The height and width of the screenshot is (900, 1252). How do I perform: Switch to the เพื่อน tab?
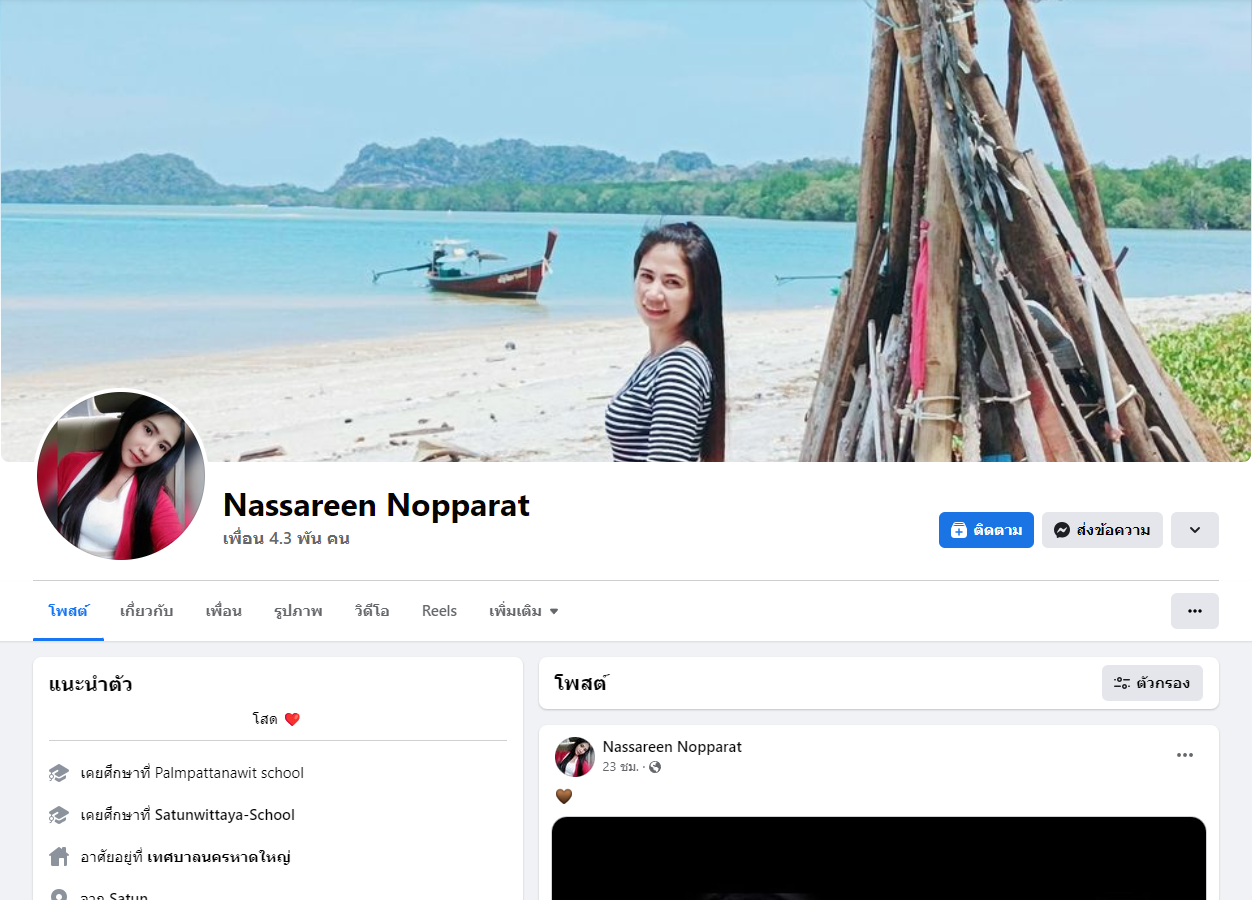click(x=223, y=611)
